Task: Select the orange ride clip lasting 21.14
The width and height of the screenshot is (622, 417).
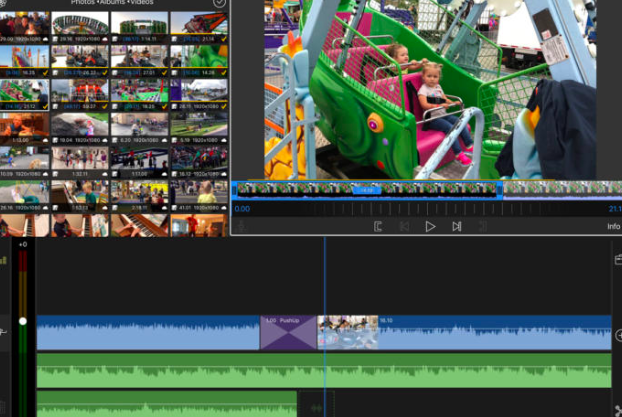Action: tap(199, 27)
